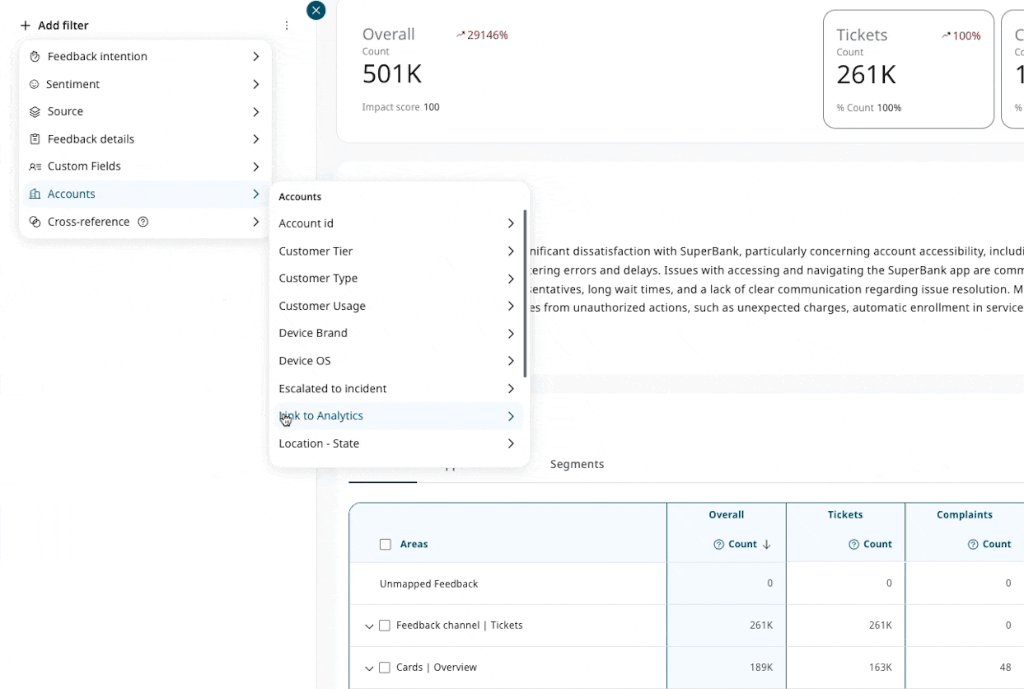Switch to the Segments tab
The width and height of the screenshot is (1024, 689).
tap(577, 464)
